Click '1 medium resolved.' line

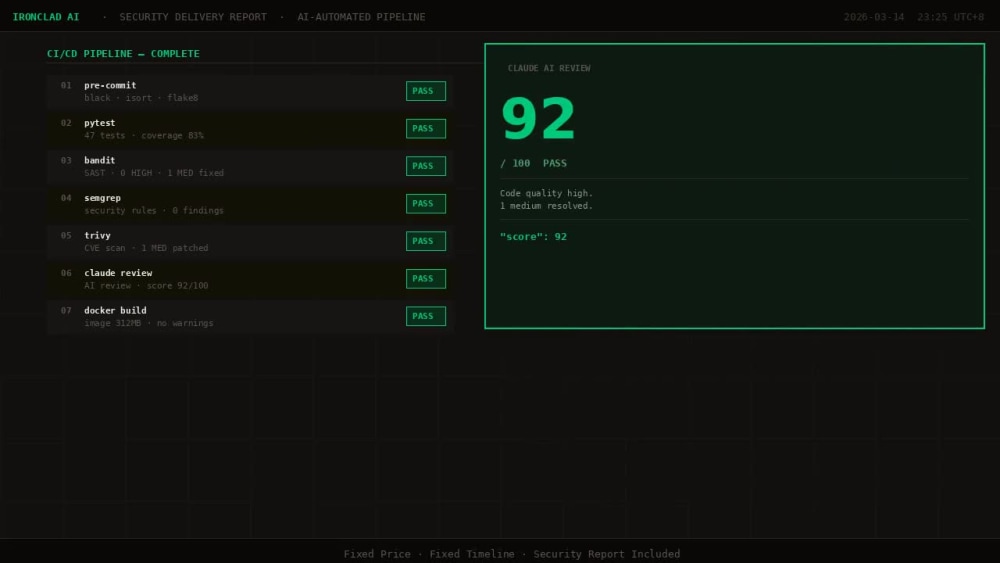[x=547, y=206]
